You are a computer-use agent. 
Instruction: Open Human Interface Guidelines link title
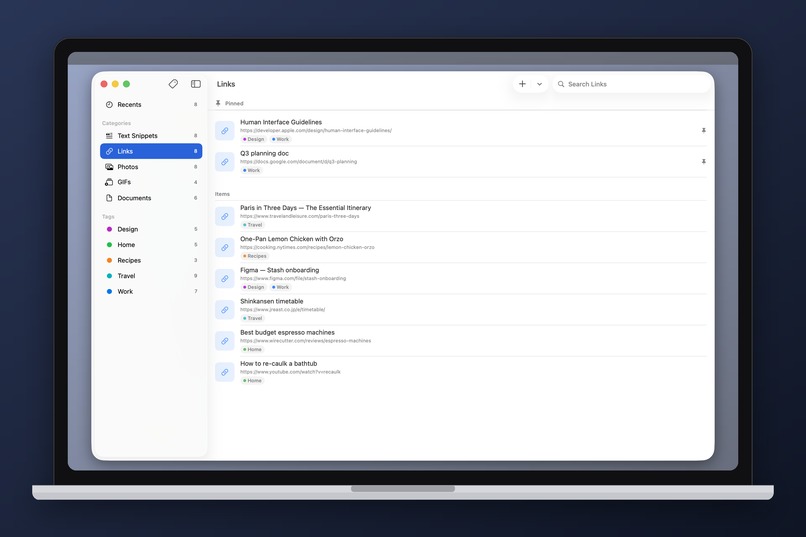point(281,122)
